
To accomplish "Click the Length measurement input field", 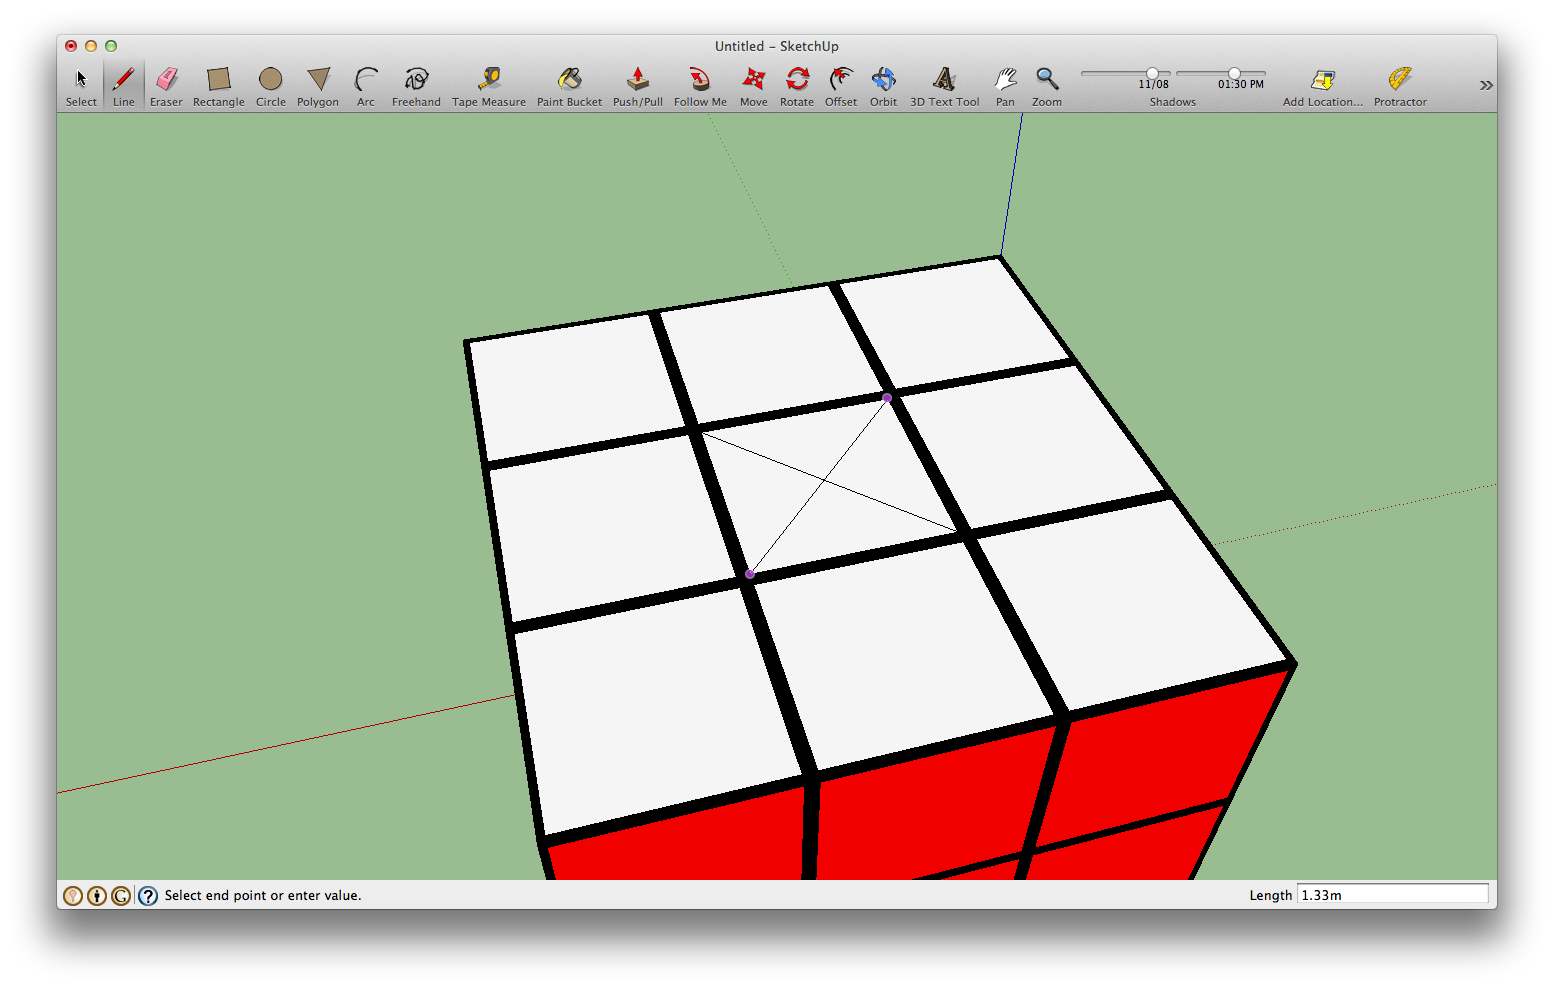I will tap(1393, 895).
